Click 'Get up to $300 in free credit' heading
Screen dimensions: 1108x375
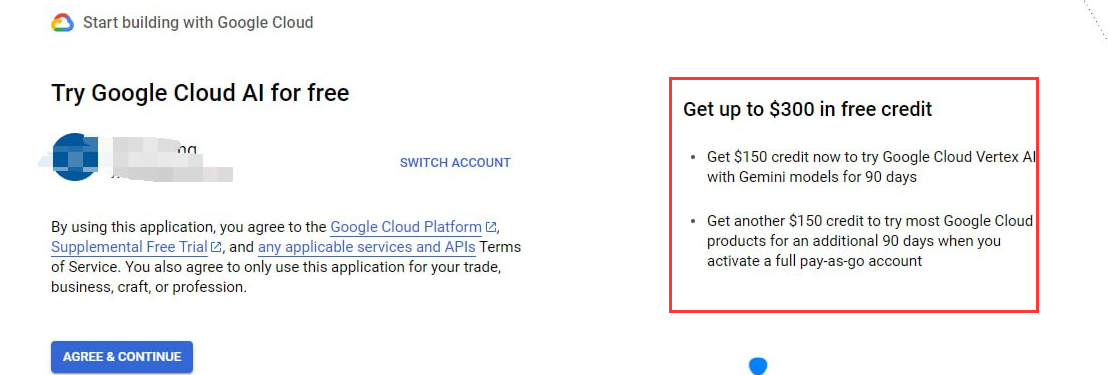click(x=808, y=109)
